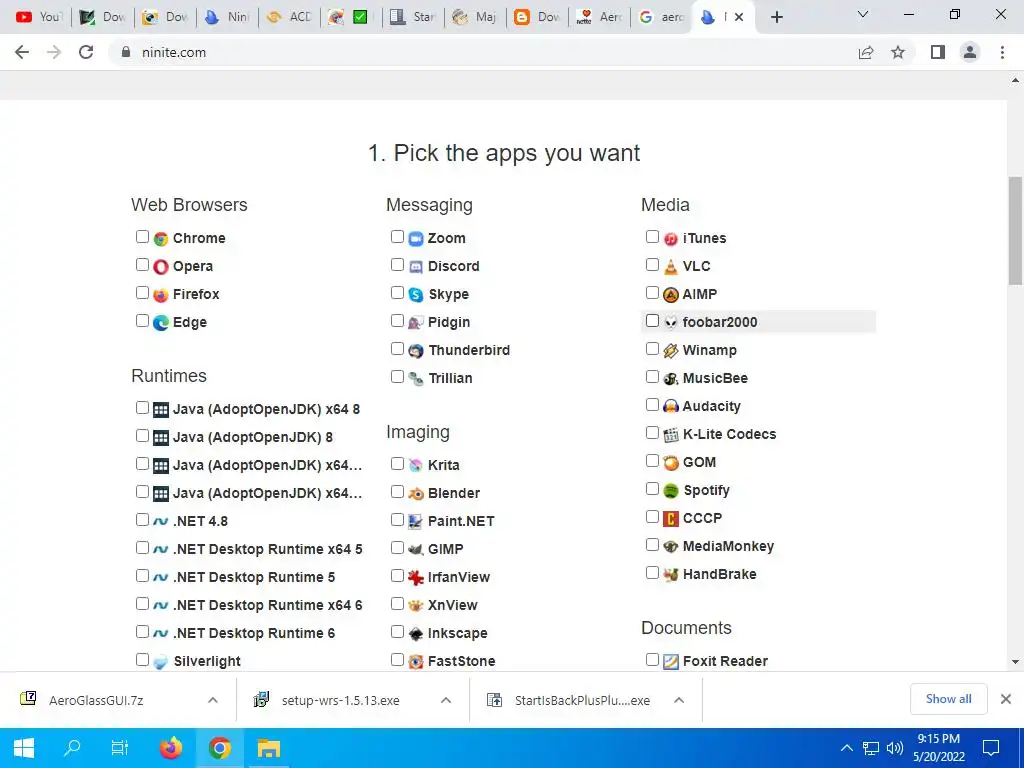This screenshot has width=1024, height=768.
Task: Click the Thunderbird icon
Action: point(416,351)
